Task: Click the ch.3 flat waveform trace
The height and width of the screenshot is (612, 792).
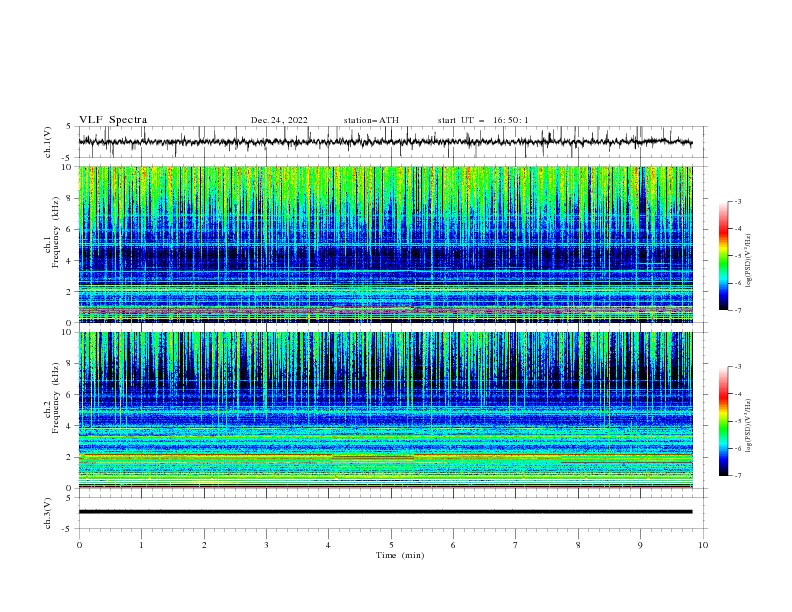Action: point(385,512)
